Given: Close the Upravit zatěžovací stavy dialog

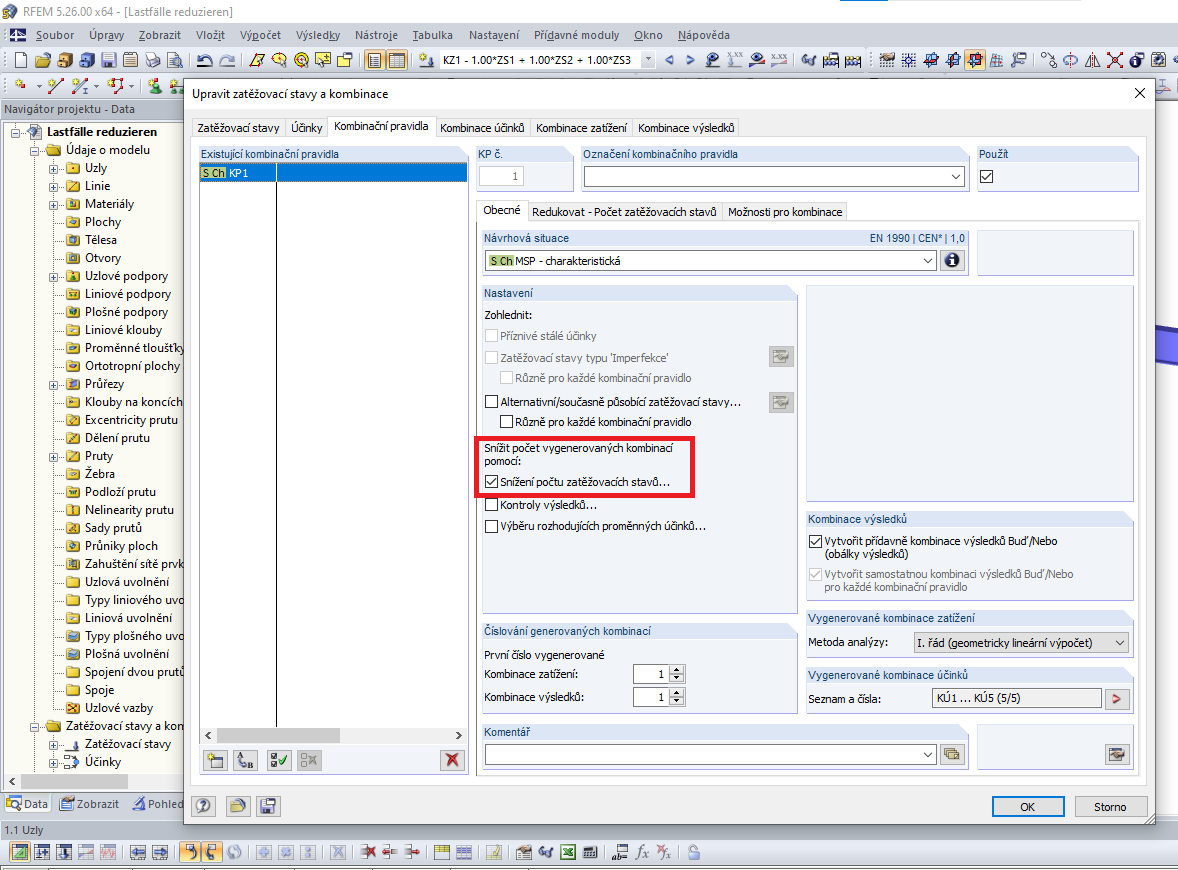Looking at the screenshot, I should tap(1139, 93).
